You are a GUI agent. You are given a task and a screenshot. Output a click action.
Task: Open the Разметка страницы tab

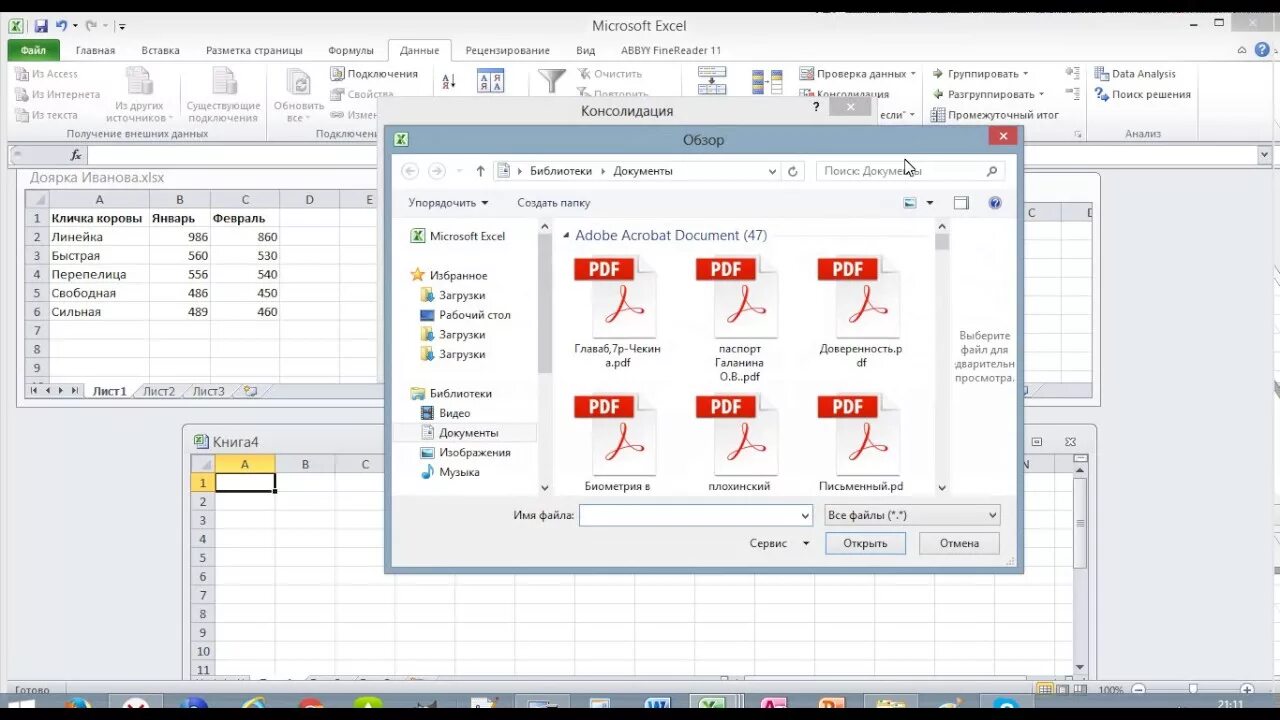(254, 50)
